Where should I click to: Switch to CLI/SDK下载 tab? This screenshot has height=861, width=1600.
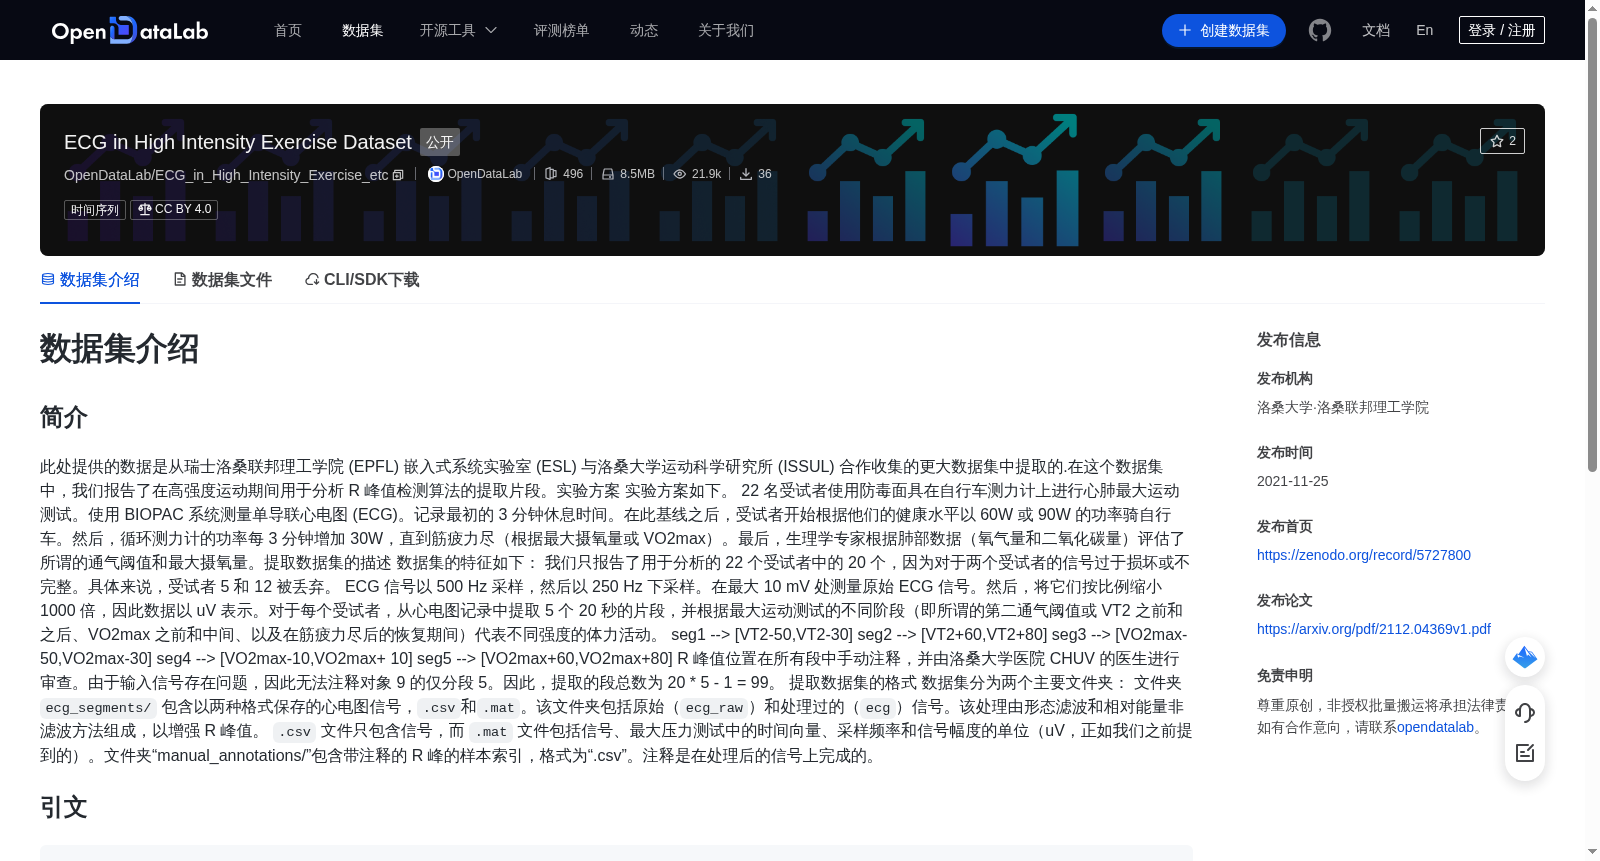(x=362, y=280)
